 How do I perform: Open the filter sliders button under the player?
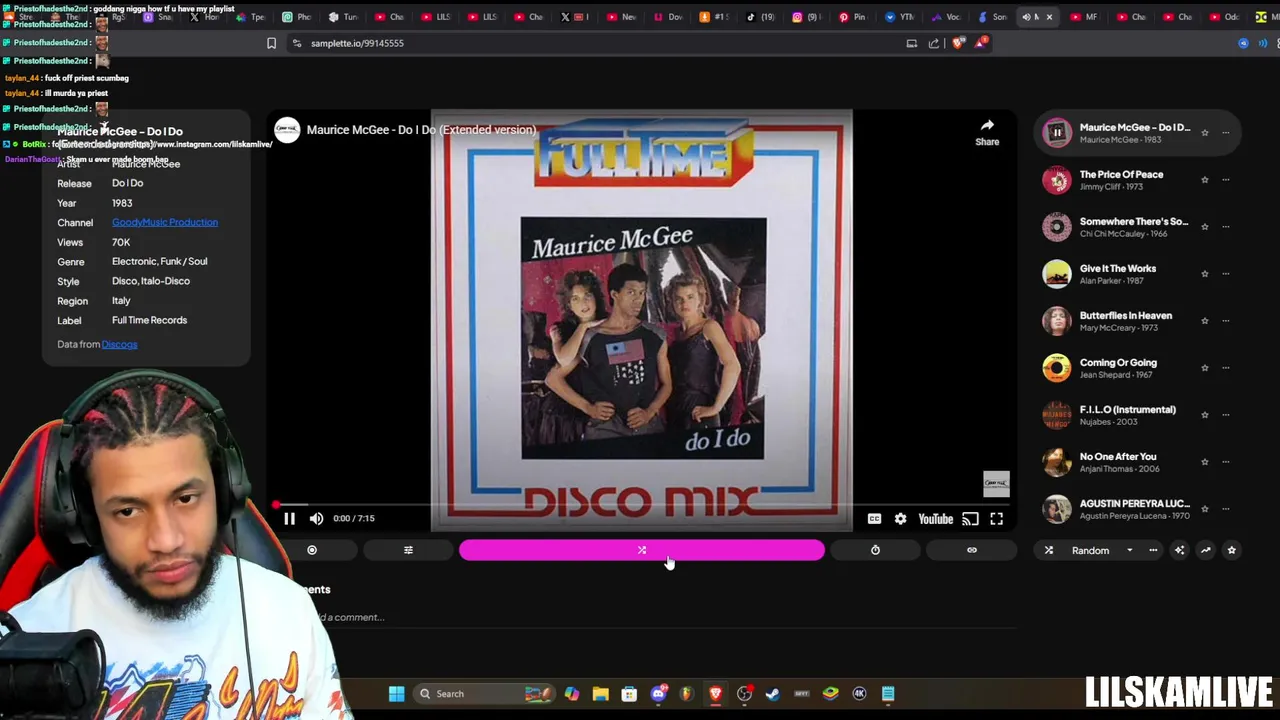point(408,550)
